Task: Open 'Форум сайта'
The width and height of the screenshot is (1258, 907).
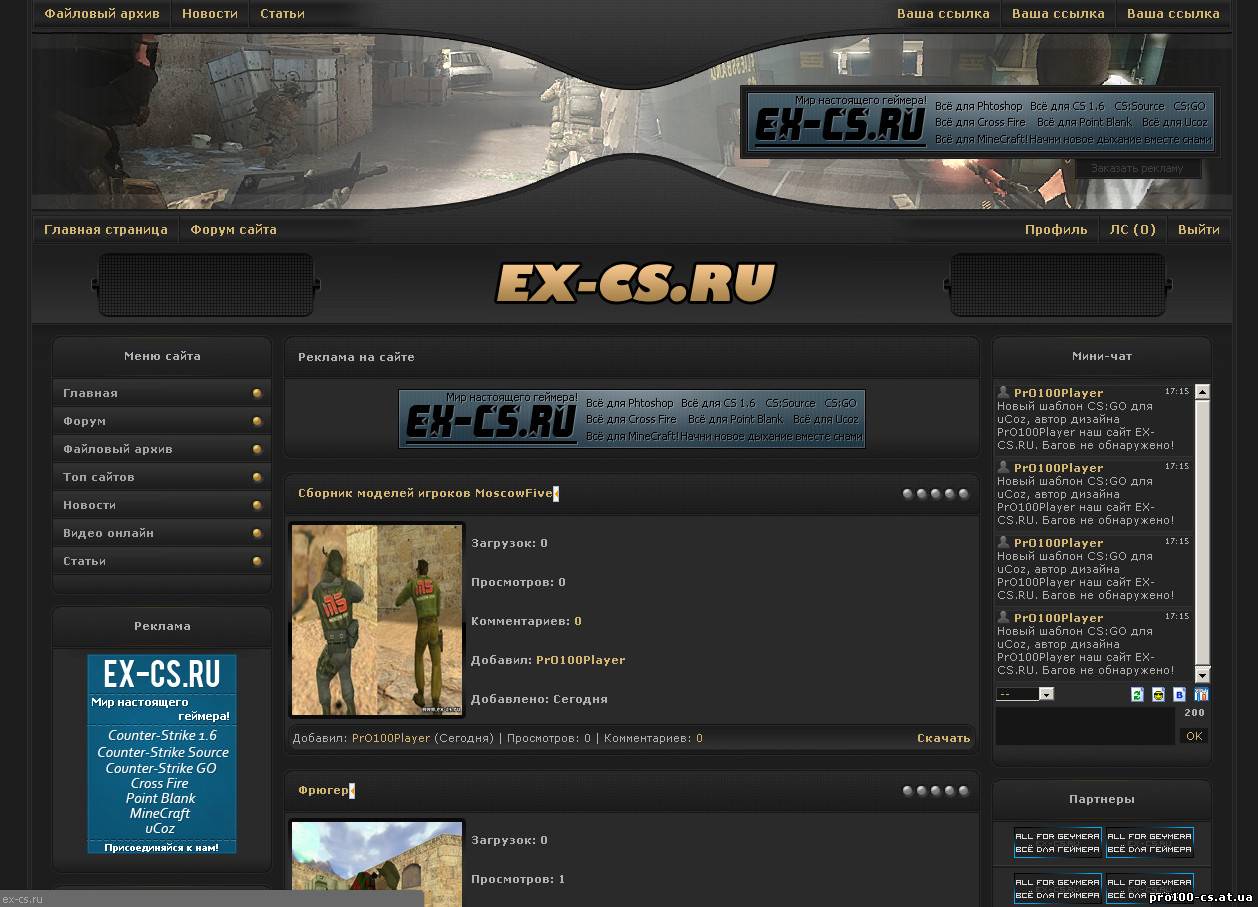Action: [x=234, y=230]
